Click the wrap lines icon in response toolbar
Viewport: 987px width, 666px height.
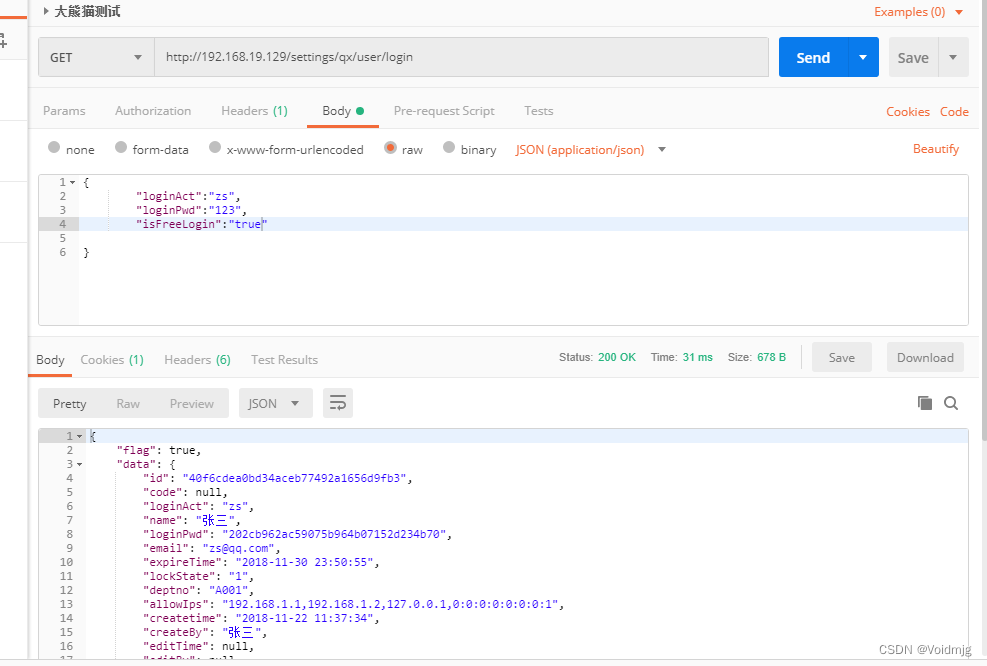click(338, 403)
